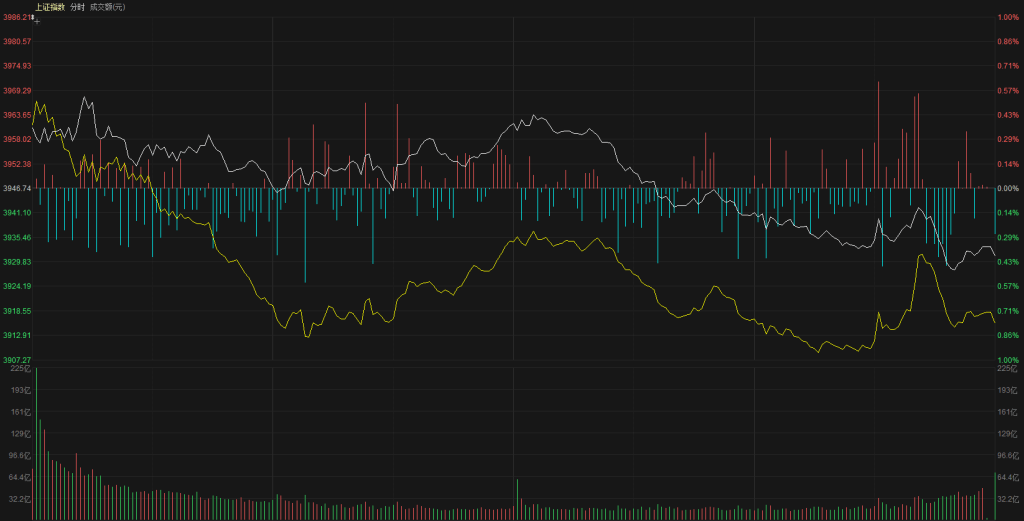Click the 3969.29 price axis label
The height and width of the screenshot is (521, 1024).
17,90
